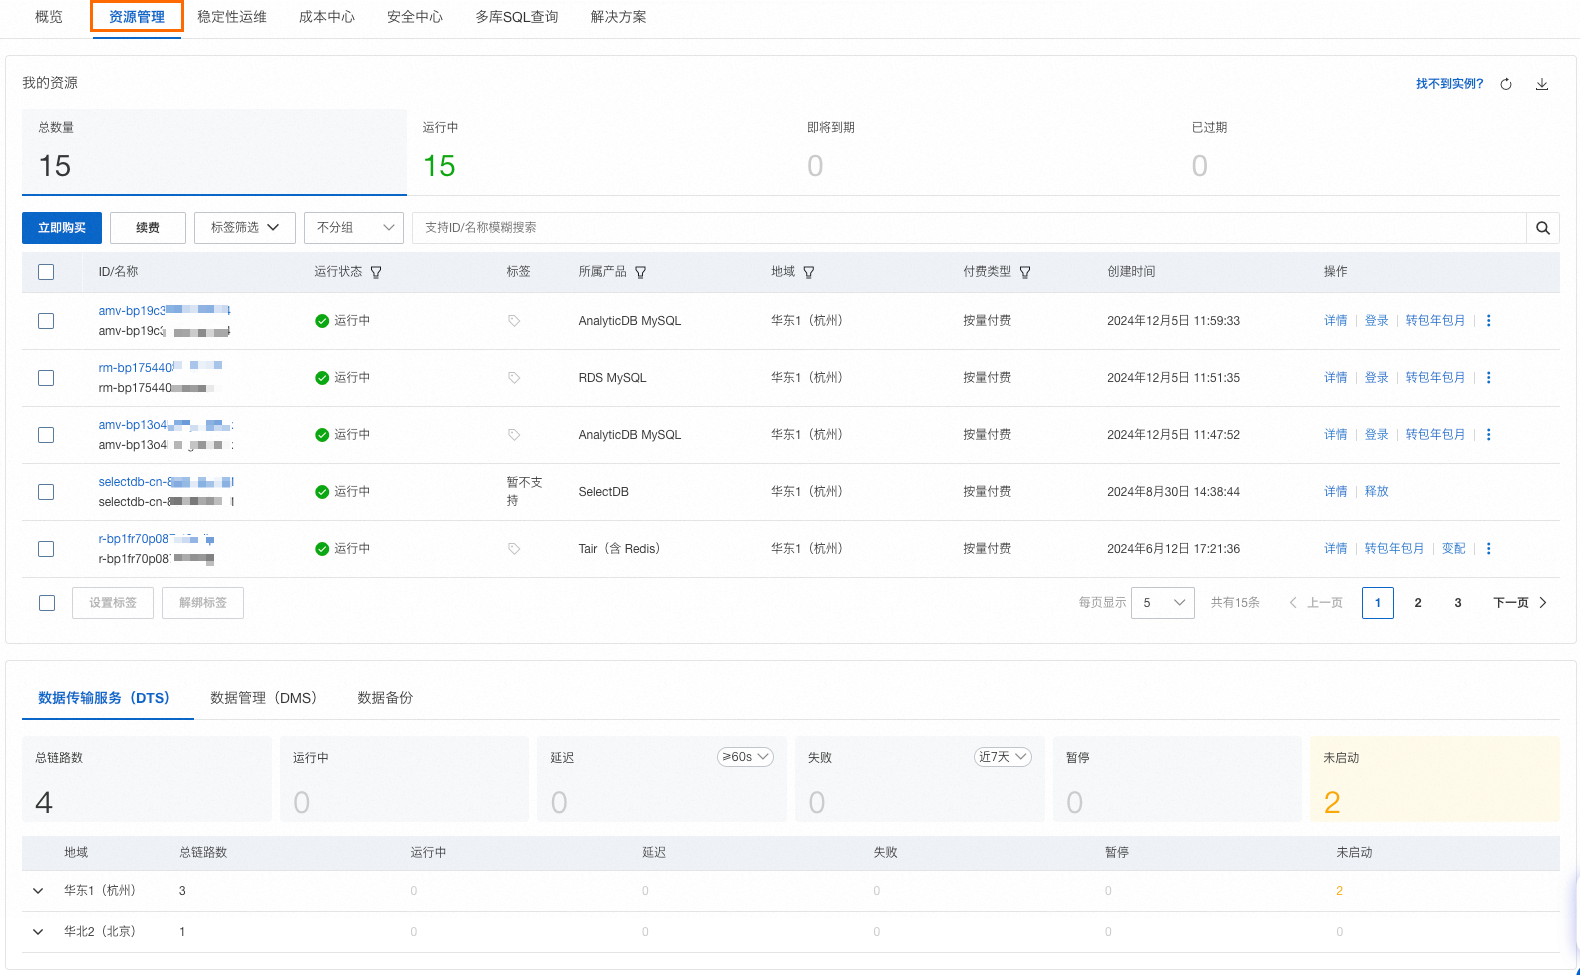Click 转包年包月 for the amv-bp13o4 instance
The image size is (1580, 975).
1435,435
